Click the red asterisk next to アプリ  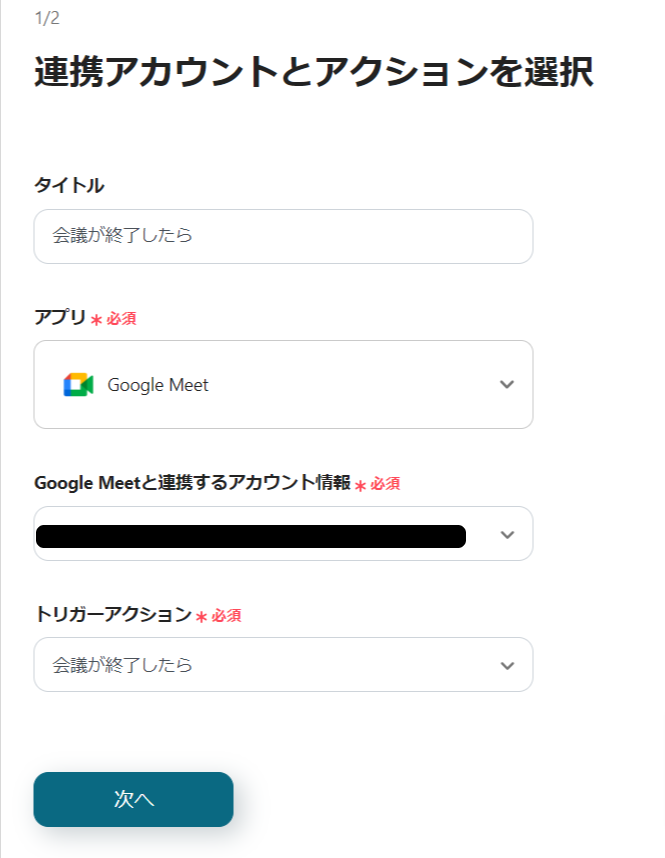(96, 320)
